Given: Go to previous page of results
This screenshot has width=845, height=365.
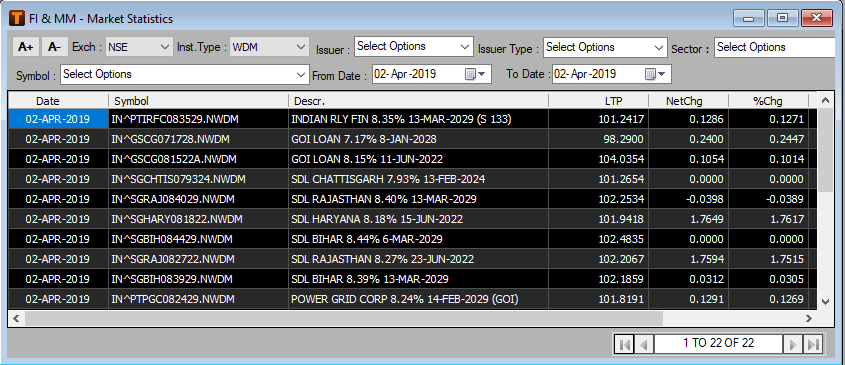Looking at the screenshot, I should click(x=645, y=344).
